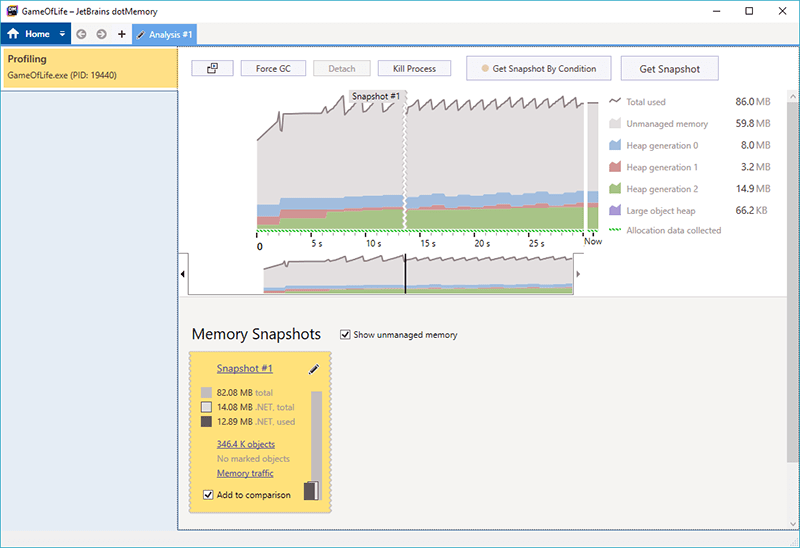Take a snapshot with Get Snapshot
The image size is (800, 548).
coord(669,69)
